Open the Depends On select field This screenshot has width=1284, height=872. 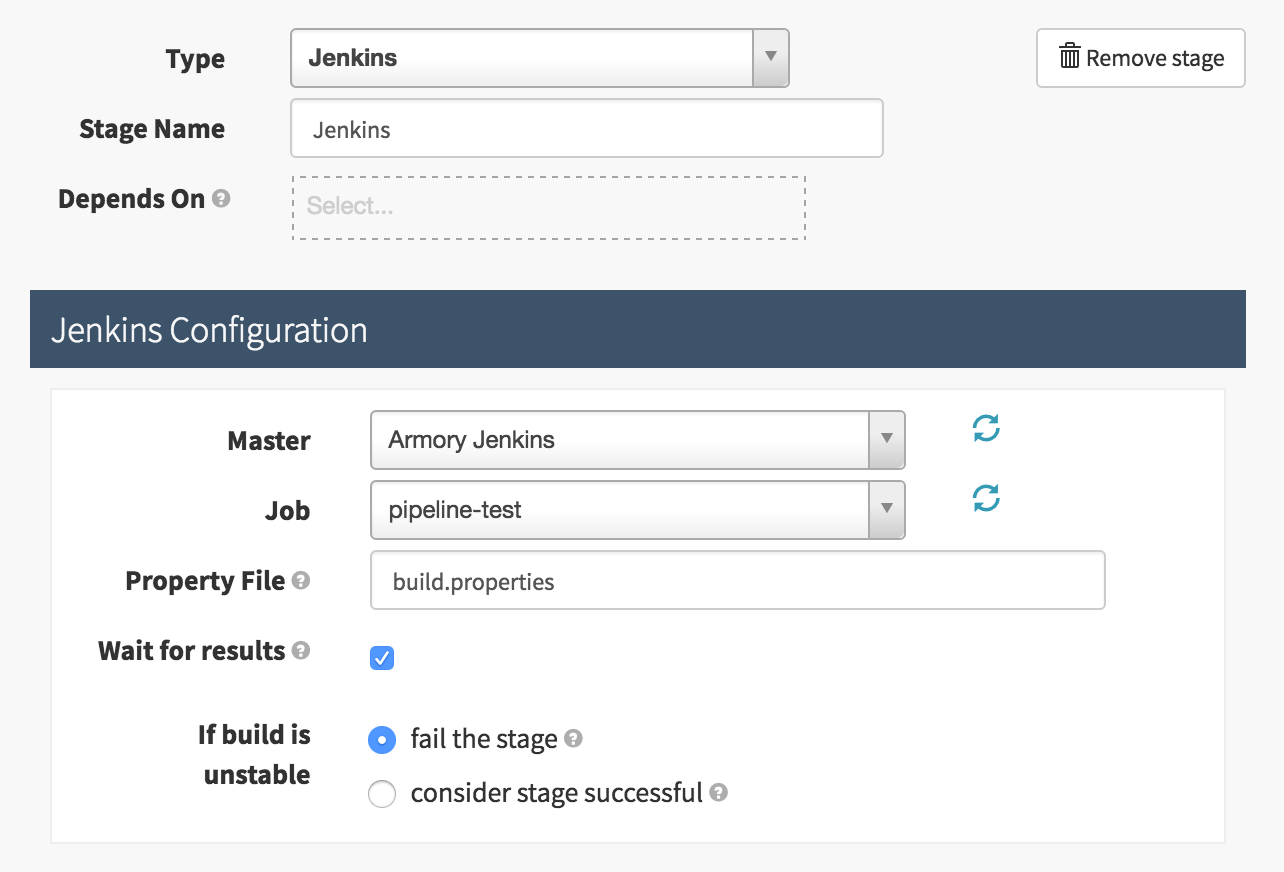coord(548,208)
